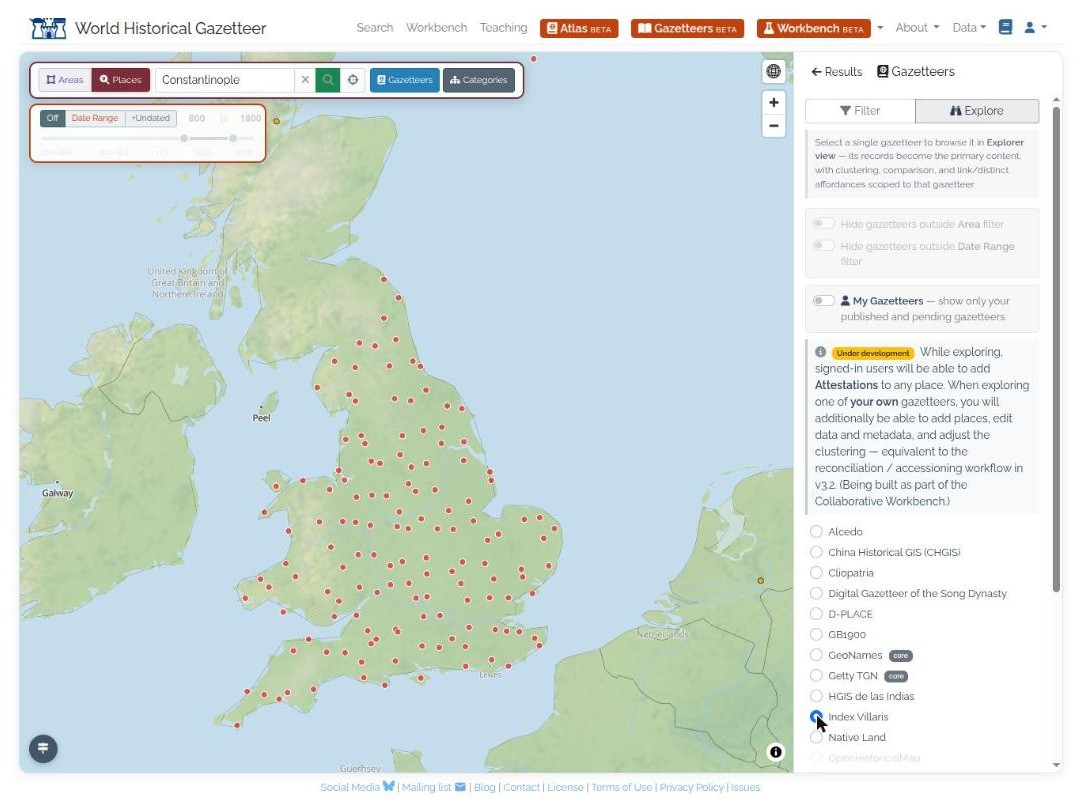Click the info icon beside Under development
1080x809 pixels.
click(x=820, y=352)
